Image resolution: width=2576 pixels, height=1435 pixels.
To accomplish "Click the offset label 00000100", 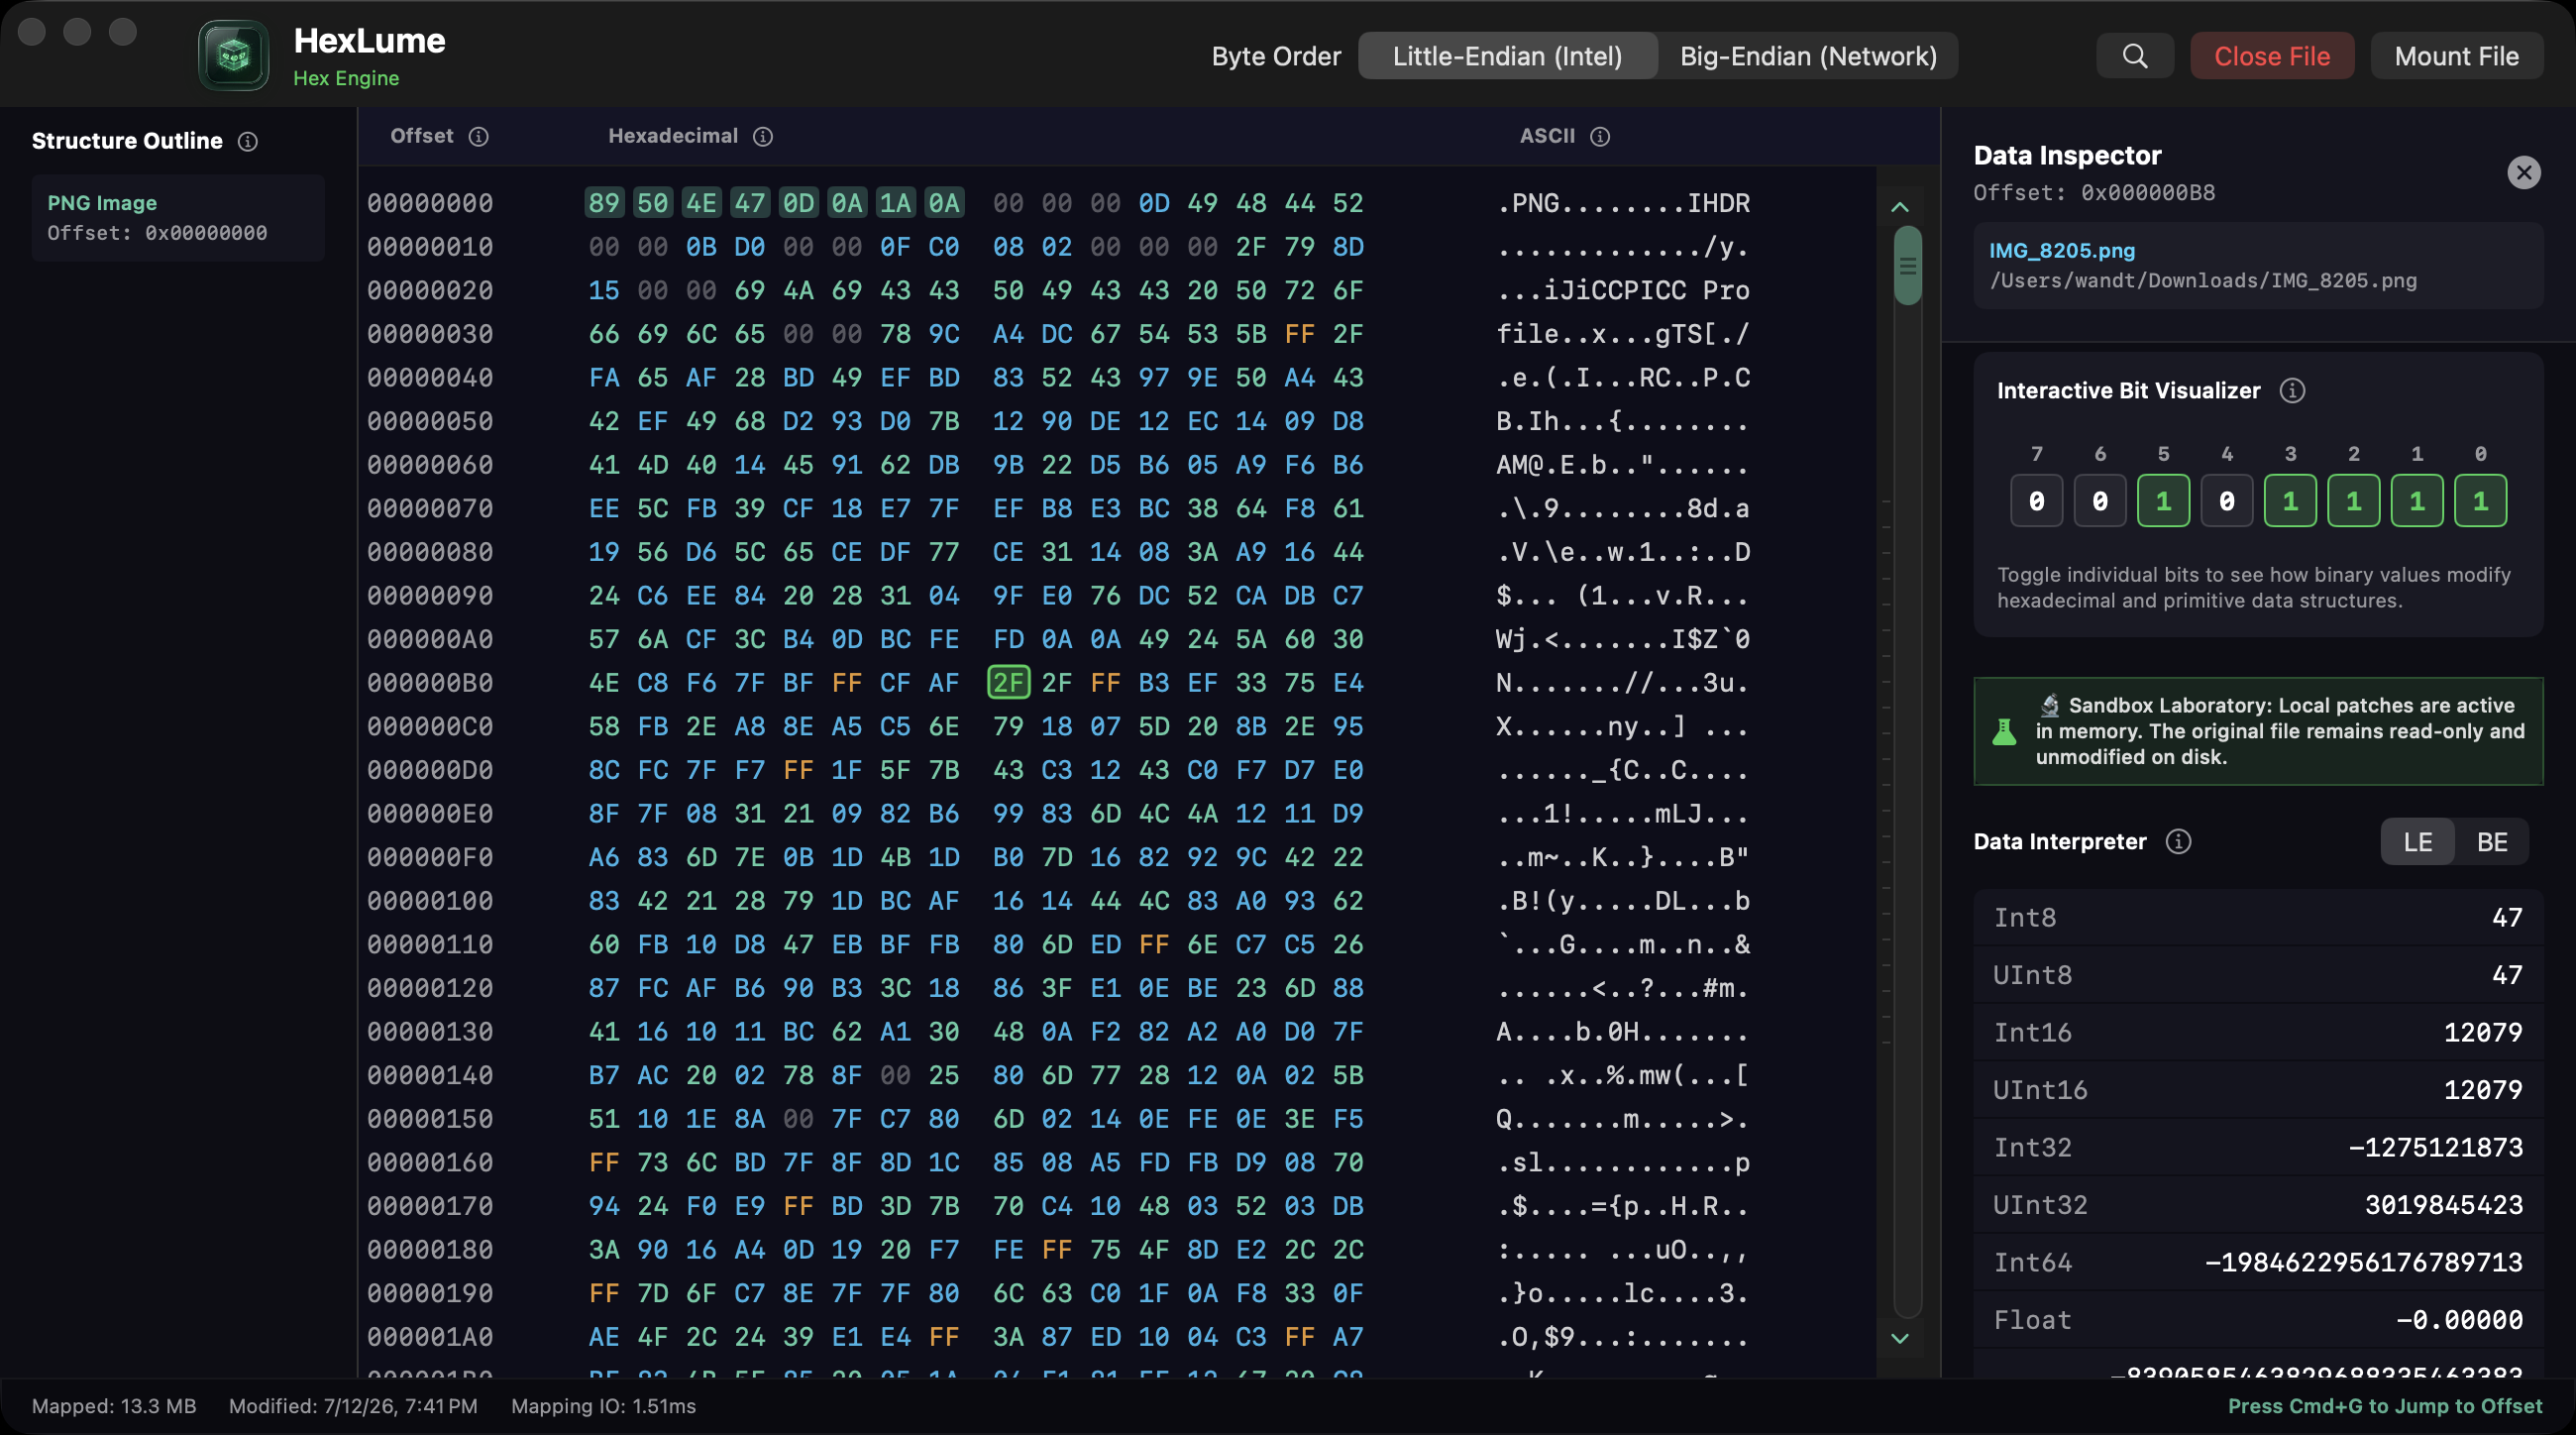I will point(430,901).
